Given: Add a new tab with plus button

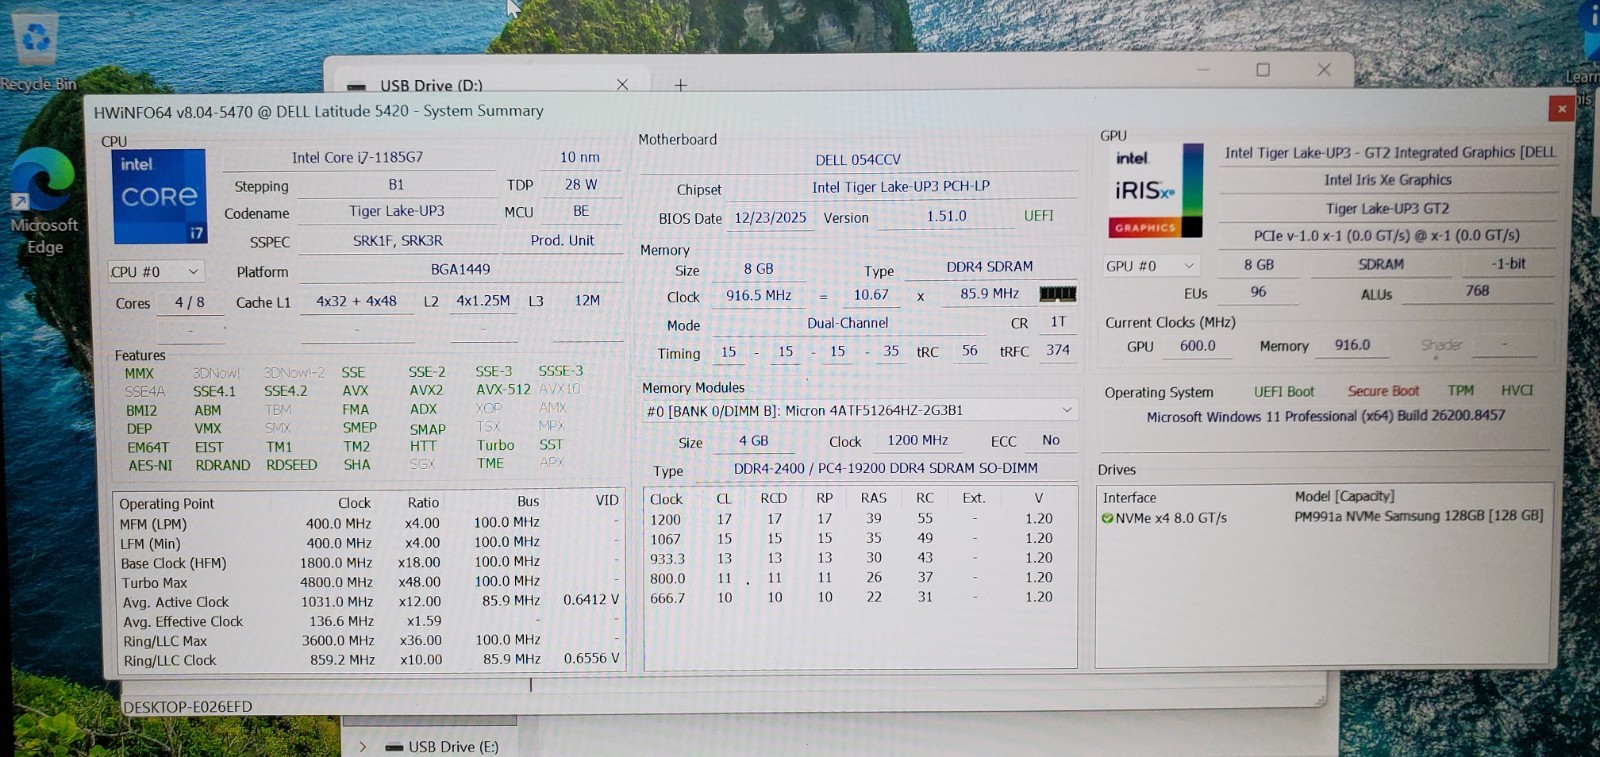Looking at the screenshot, I should (x=680, y=85).
